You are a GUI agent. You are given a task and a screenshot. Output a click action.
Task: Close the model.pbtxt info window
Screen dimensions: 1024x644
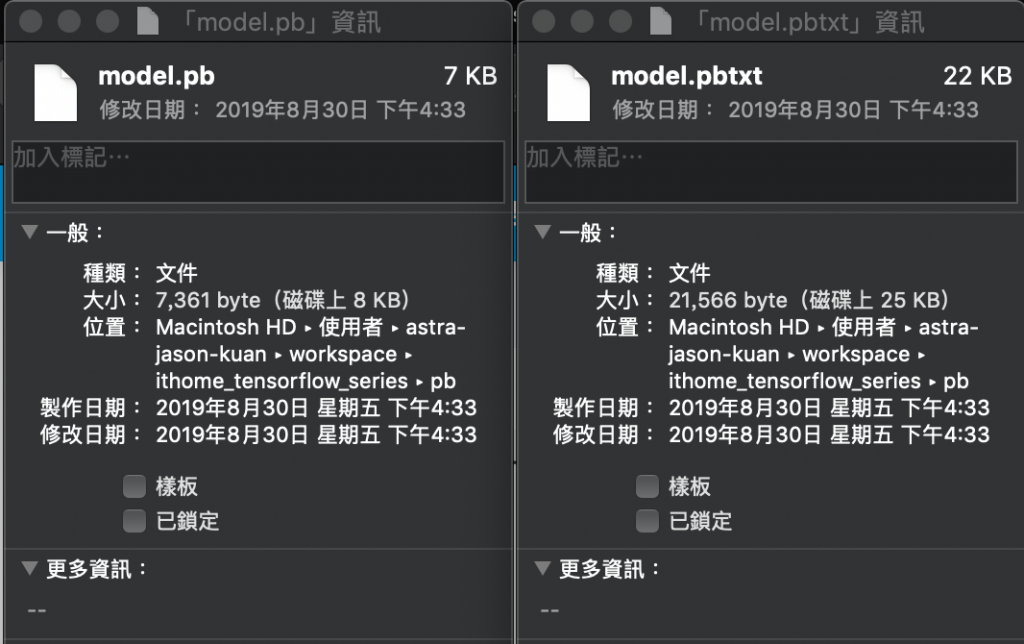click(543, 22)
